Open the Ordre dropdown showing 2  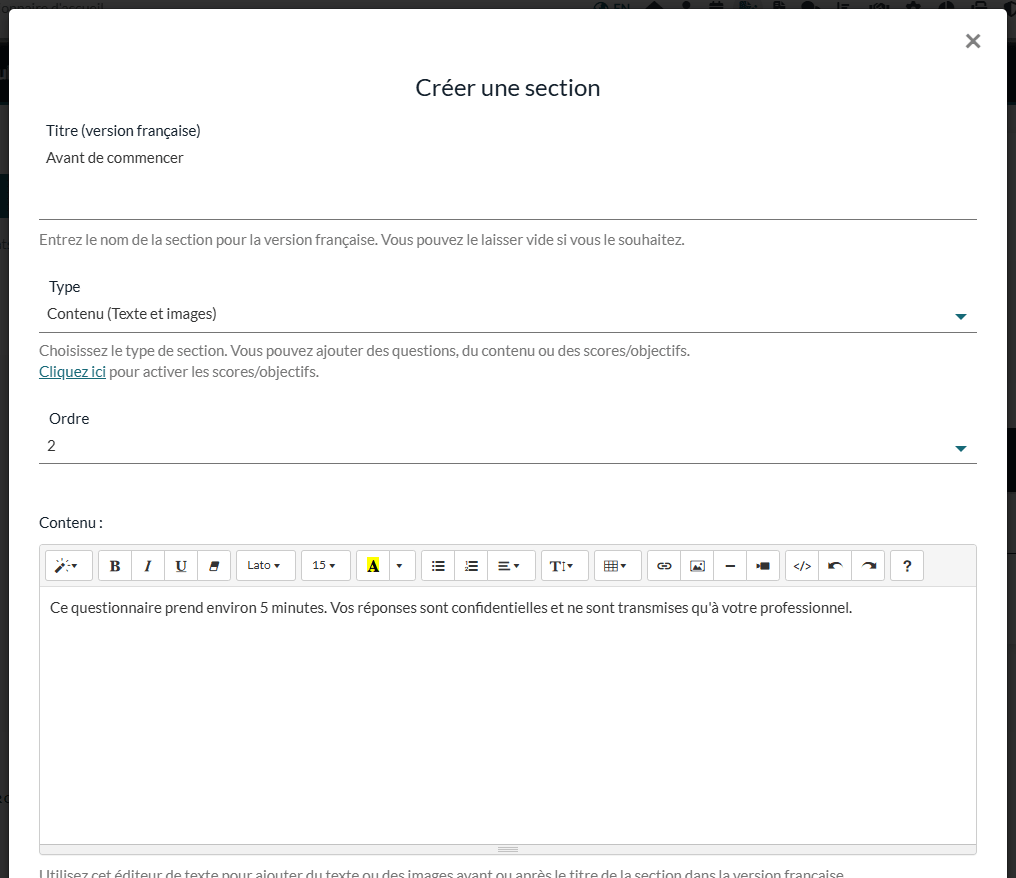point(507,446)
